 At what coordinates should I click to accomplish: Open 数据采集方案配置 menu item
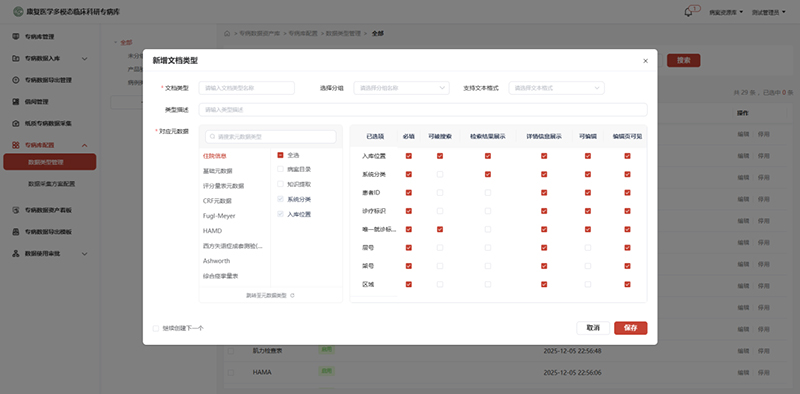pos(52,184)
